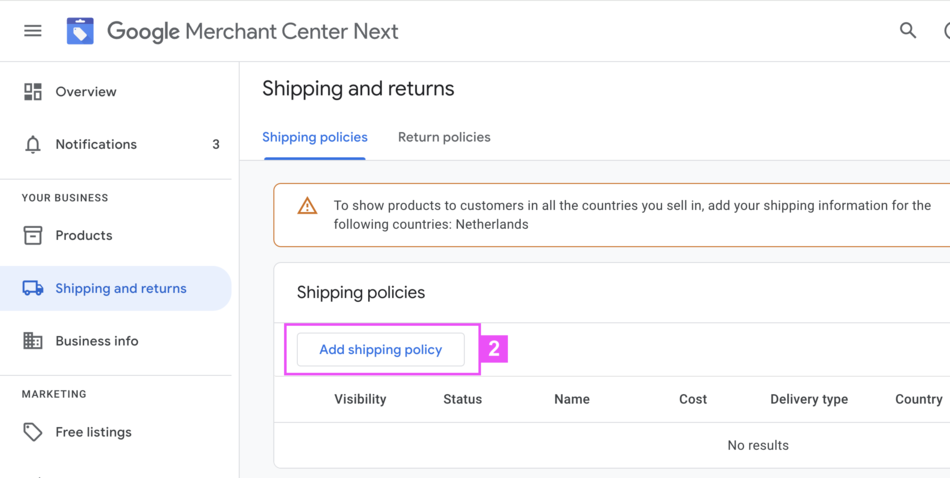
Task: Click the Shipping truck icon
Action: (x=33, y=289)
